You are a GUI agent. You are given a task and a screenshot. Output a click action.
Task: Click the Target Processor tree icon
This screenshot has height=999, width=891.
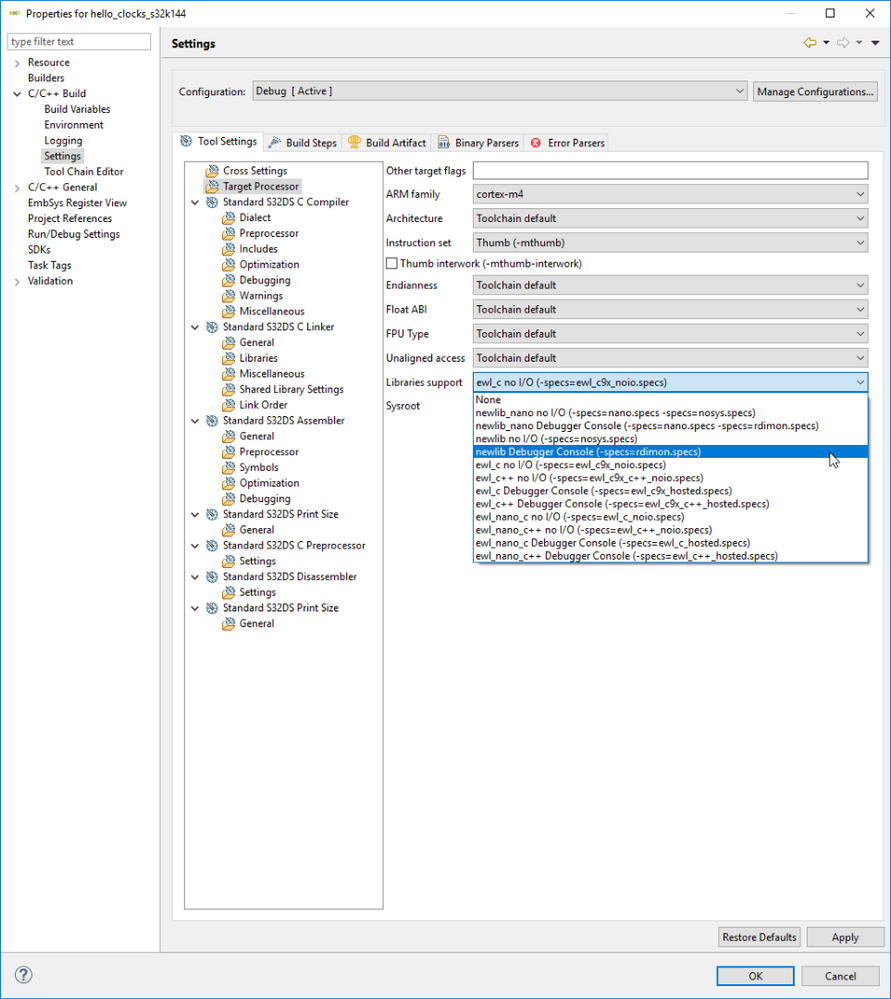pos(212,187)
